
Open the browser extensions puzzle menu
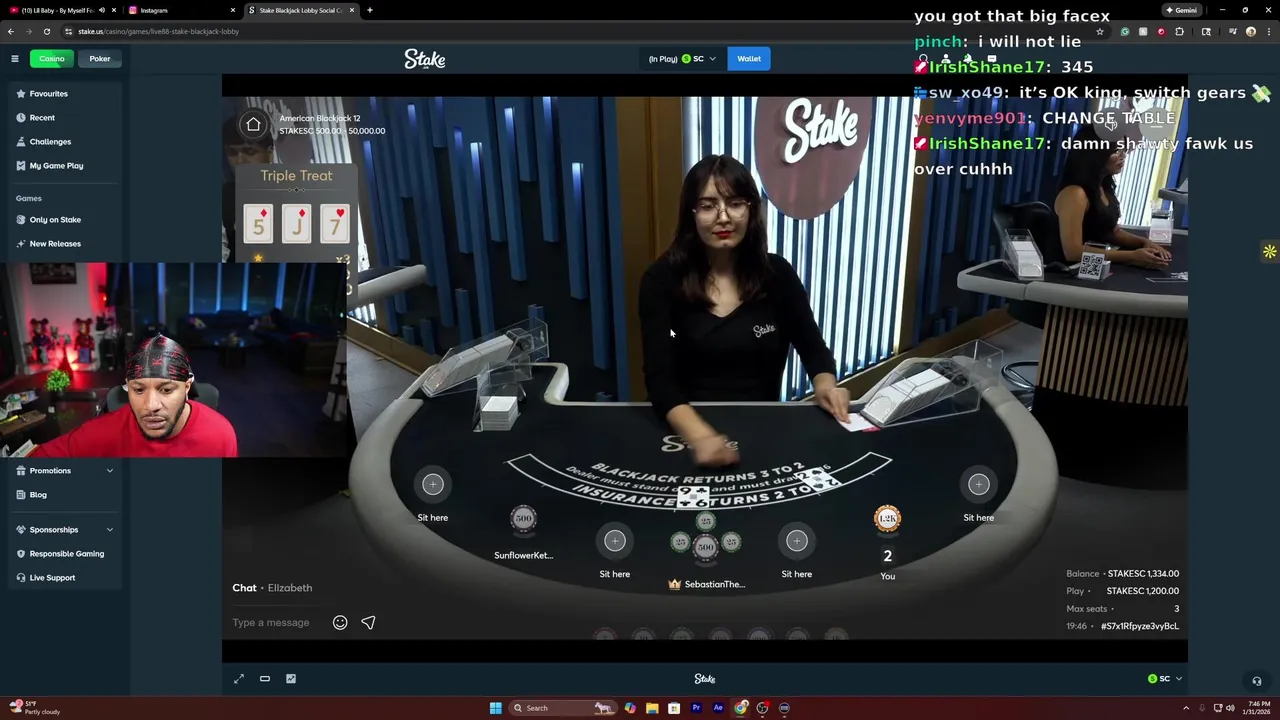click(1179, 31)
